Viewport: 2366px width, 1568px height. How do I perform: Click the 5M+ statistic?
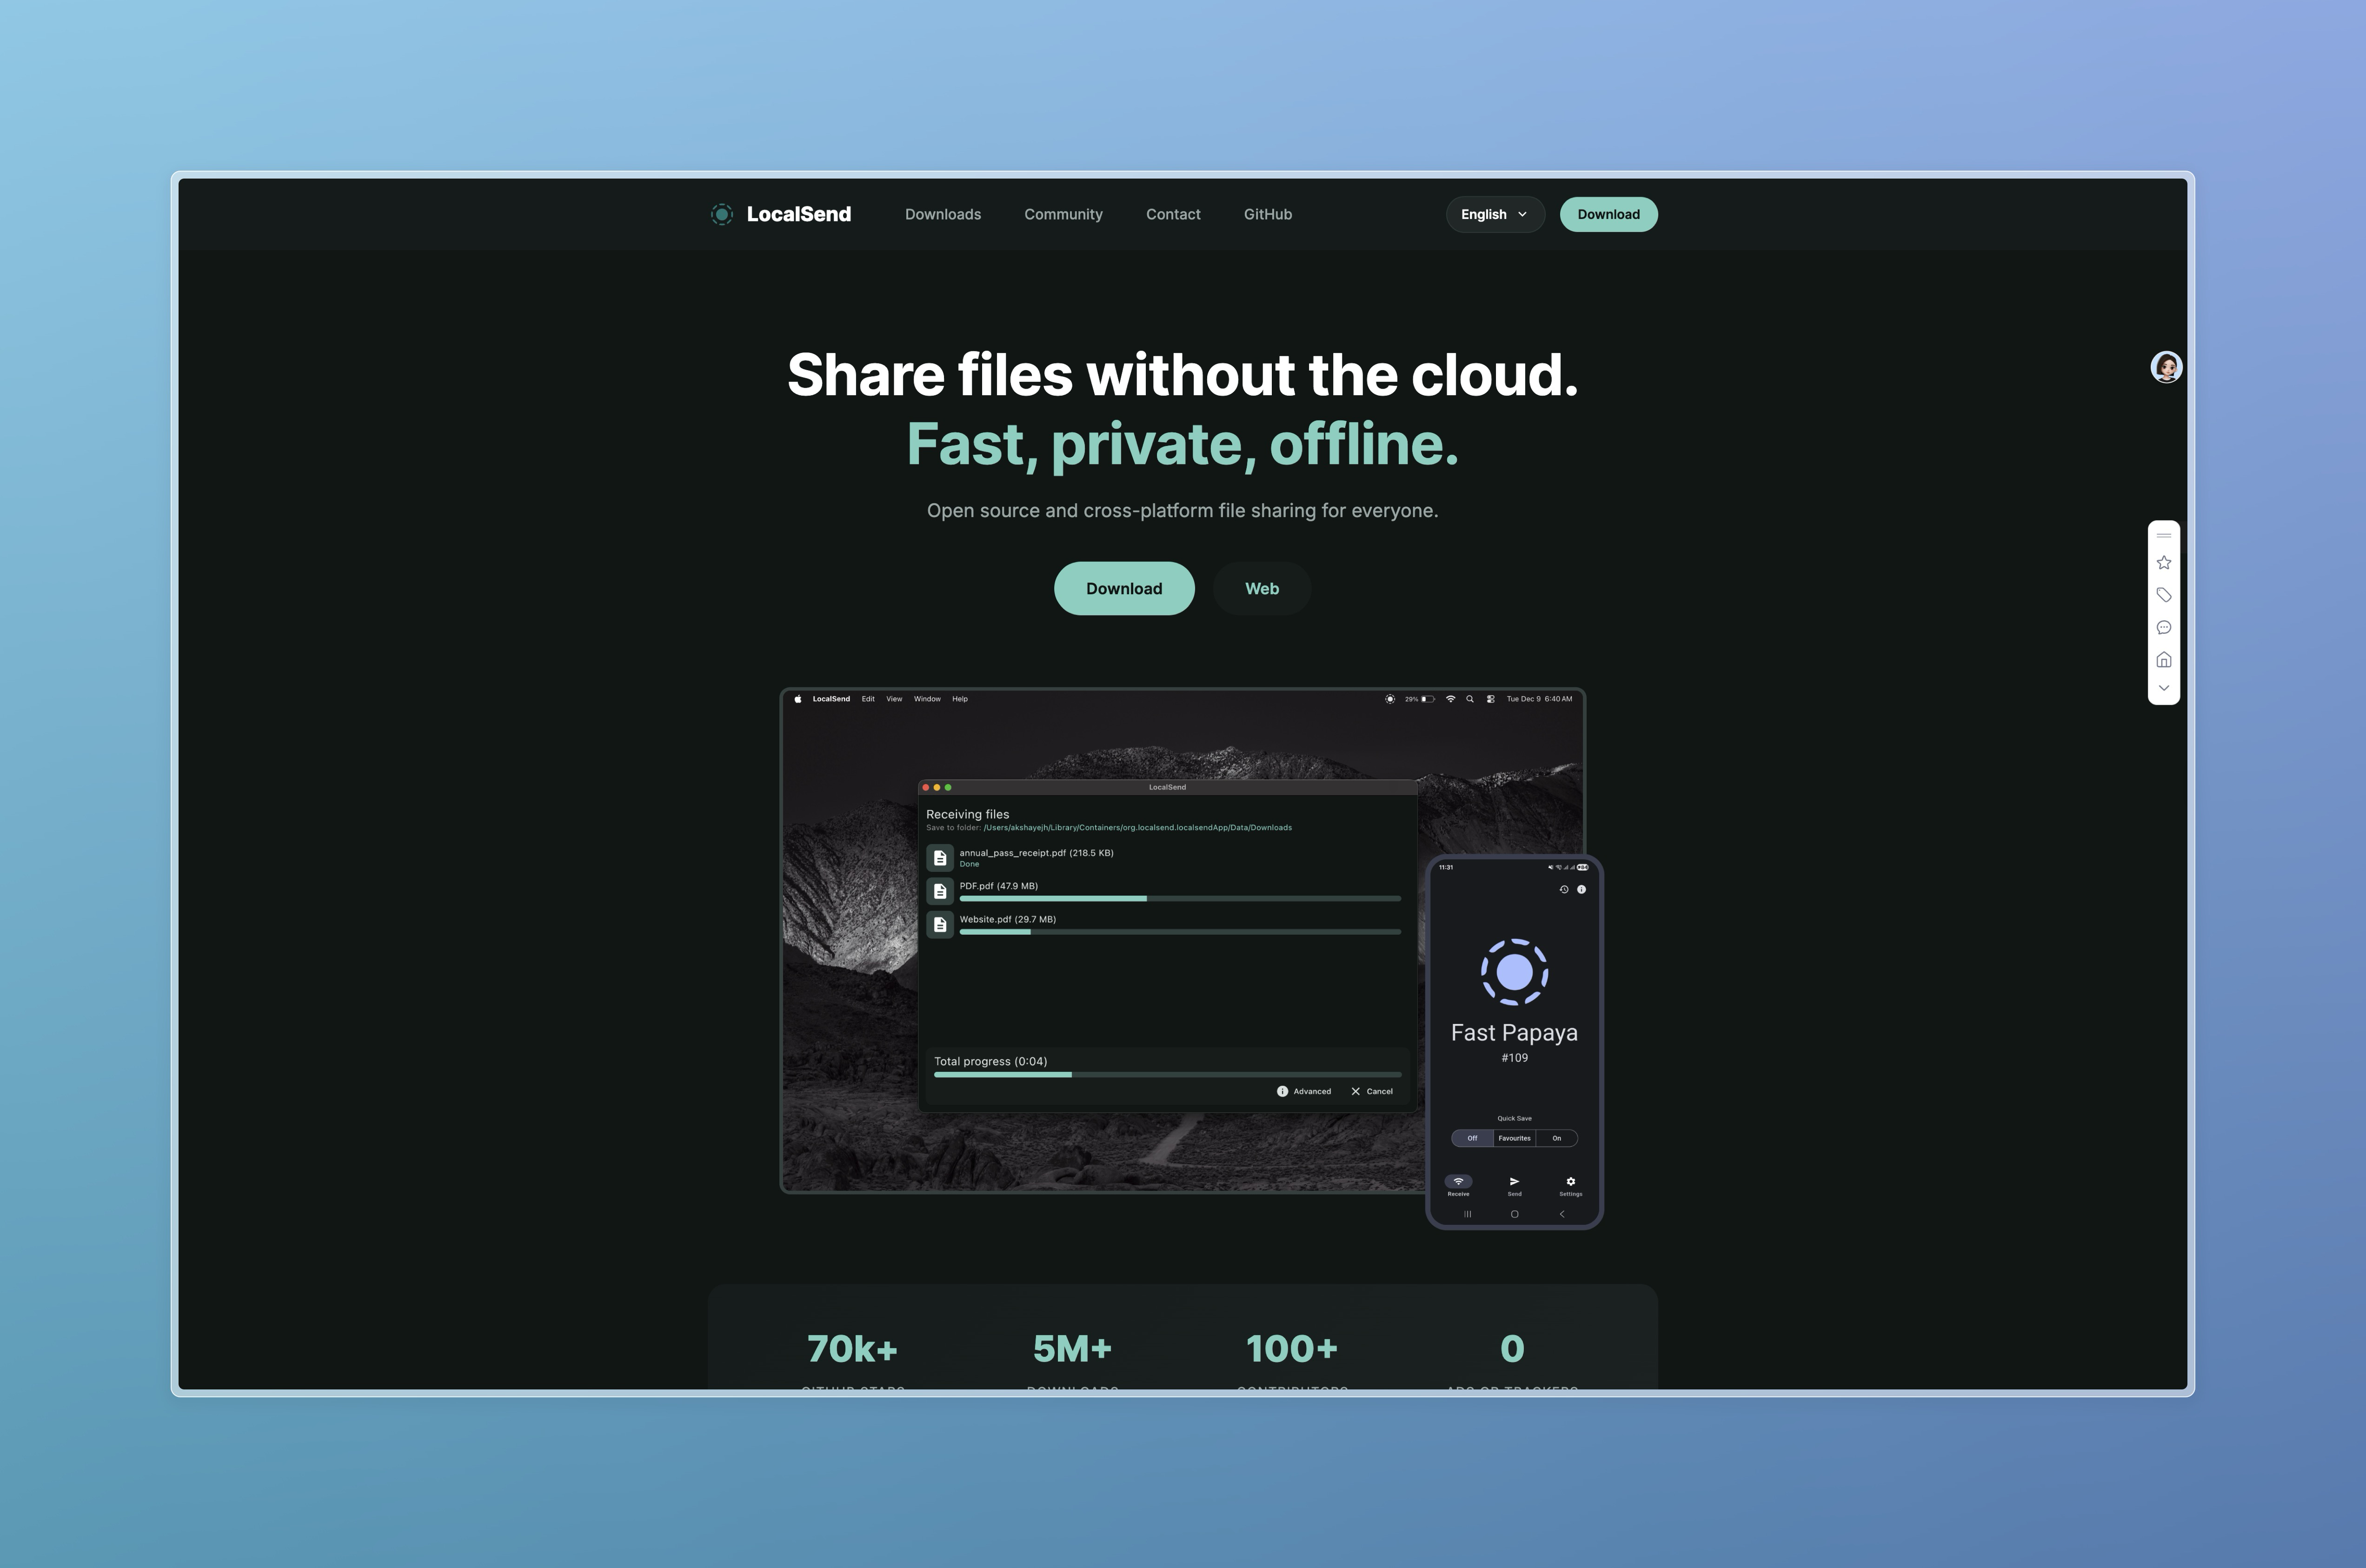1072,1349
